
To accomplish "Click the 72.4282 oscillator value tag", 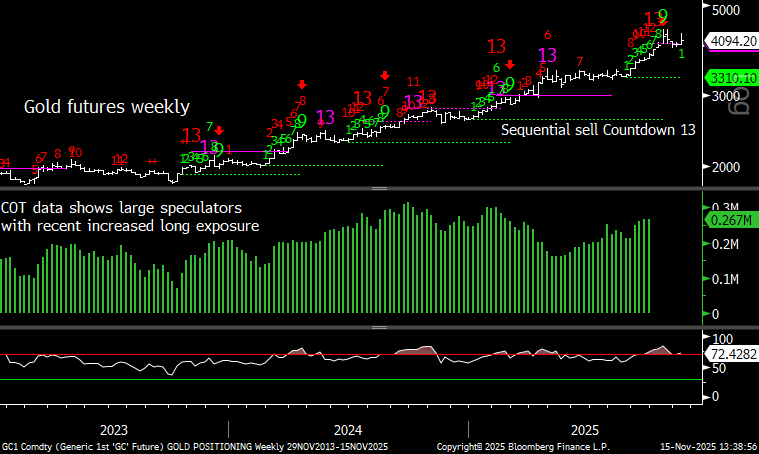I will coord(729,355).
